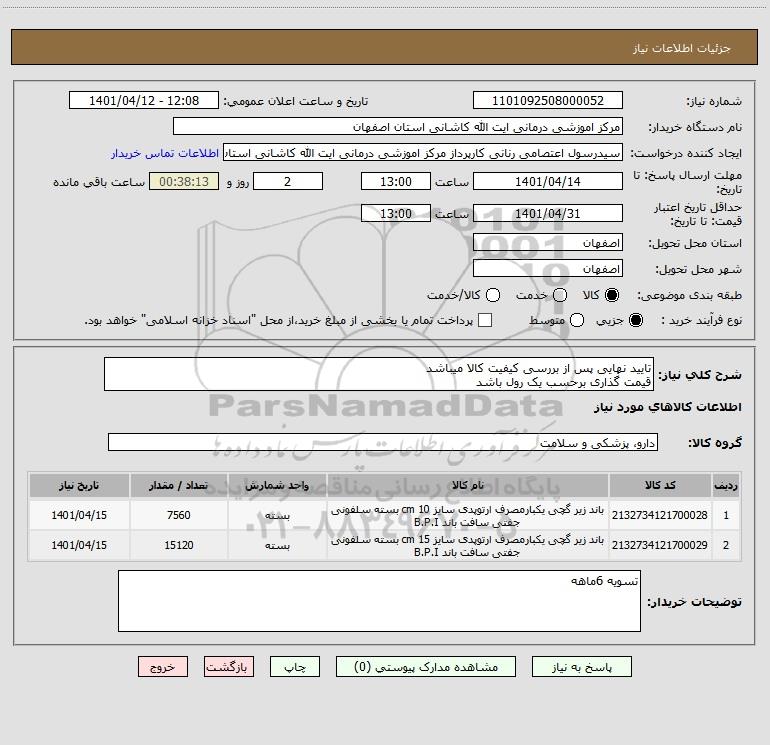Image resolution: width=770 pixels, height=745 pixels.
Task: Click the نام کالا column header
Action: point(468,485)
